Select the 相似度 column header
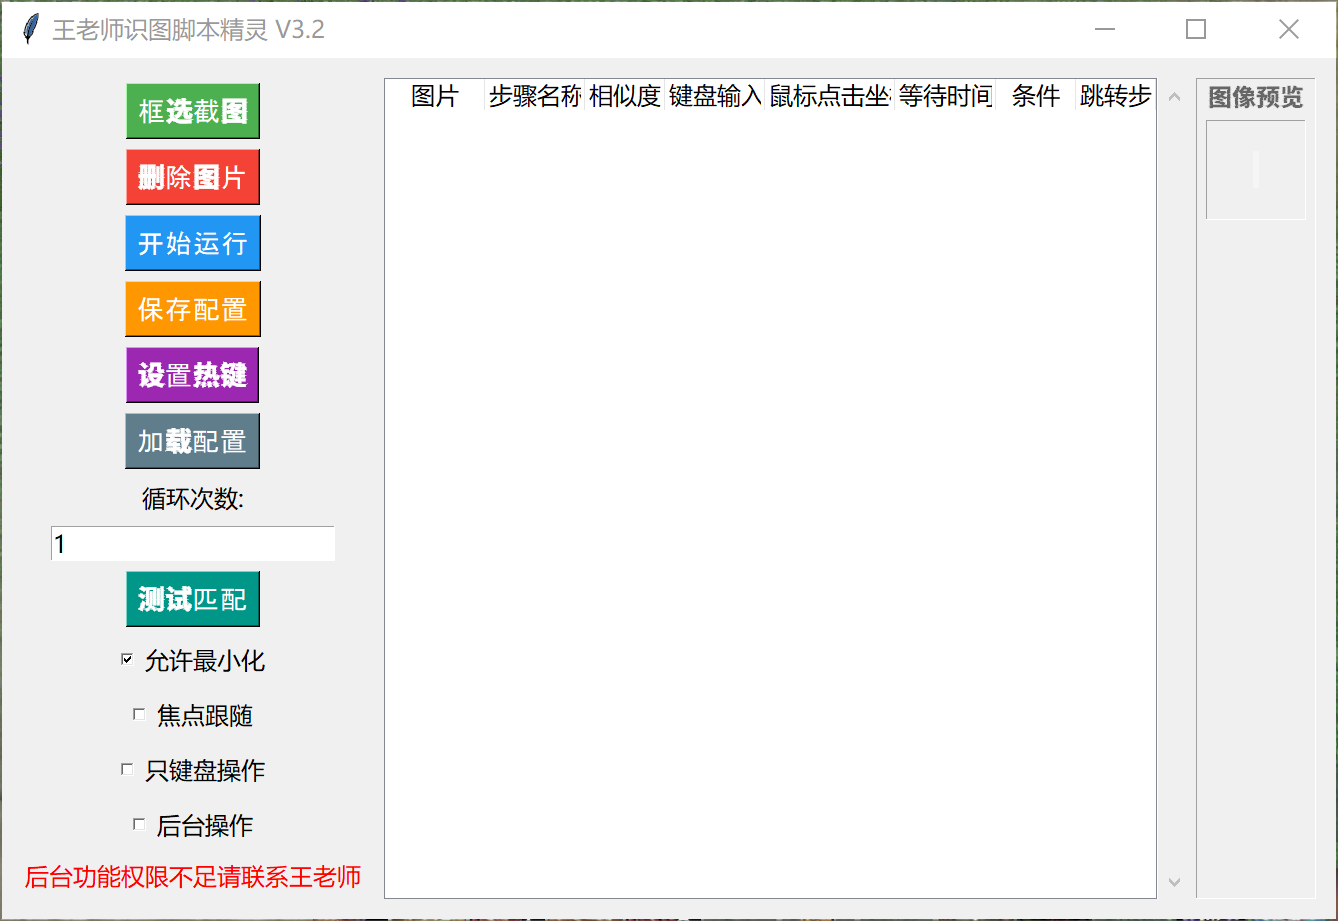The image size is (1338, 921). [x=625, y=96]
